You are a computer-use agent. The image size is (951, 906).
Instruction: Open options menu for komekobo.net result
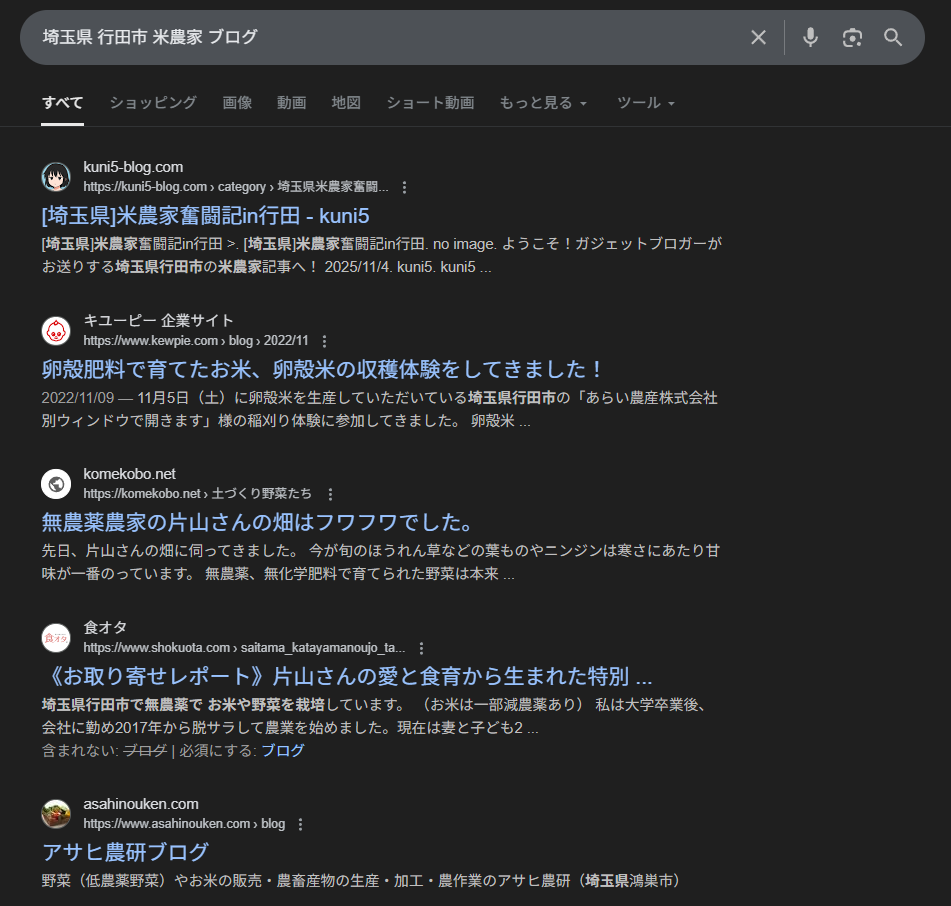point(330,494)
